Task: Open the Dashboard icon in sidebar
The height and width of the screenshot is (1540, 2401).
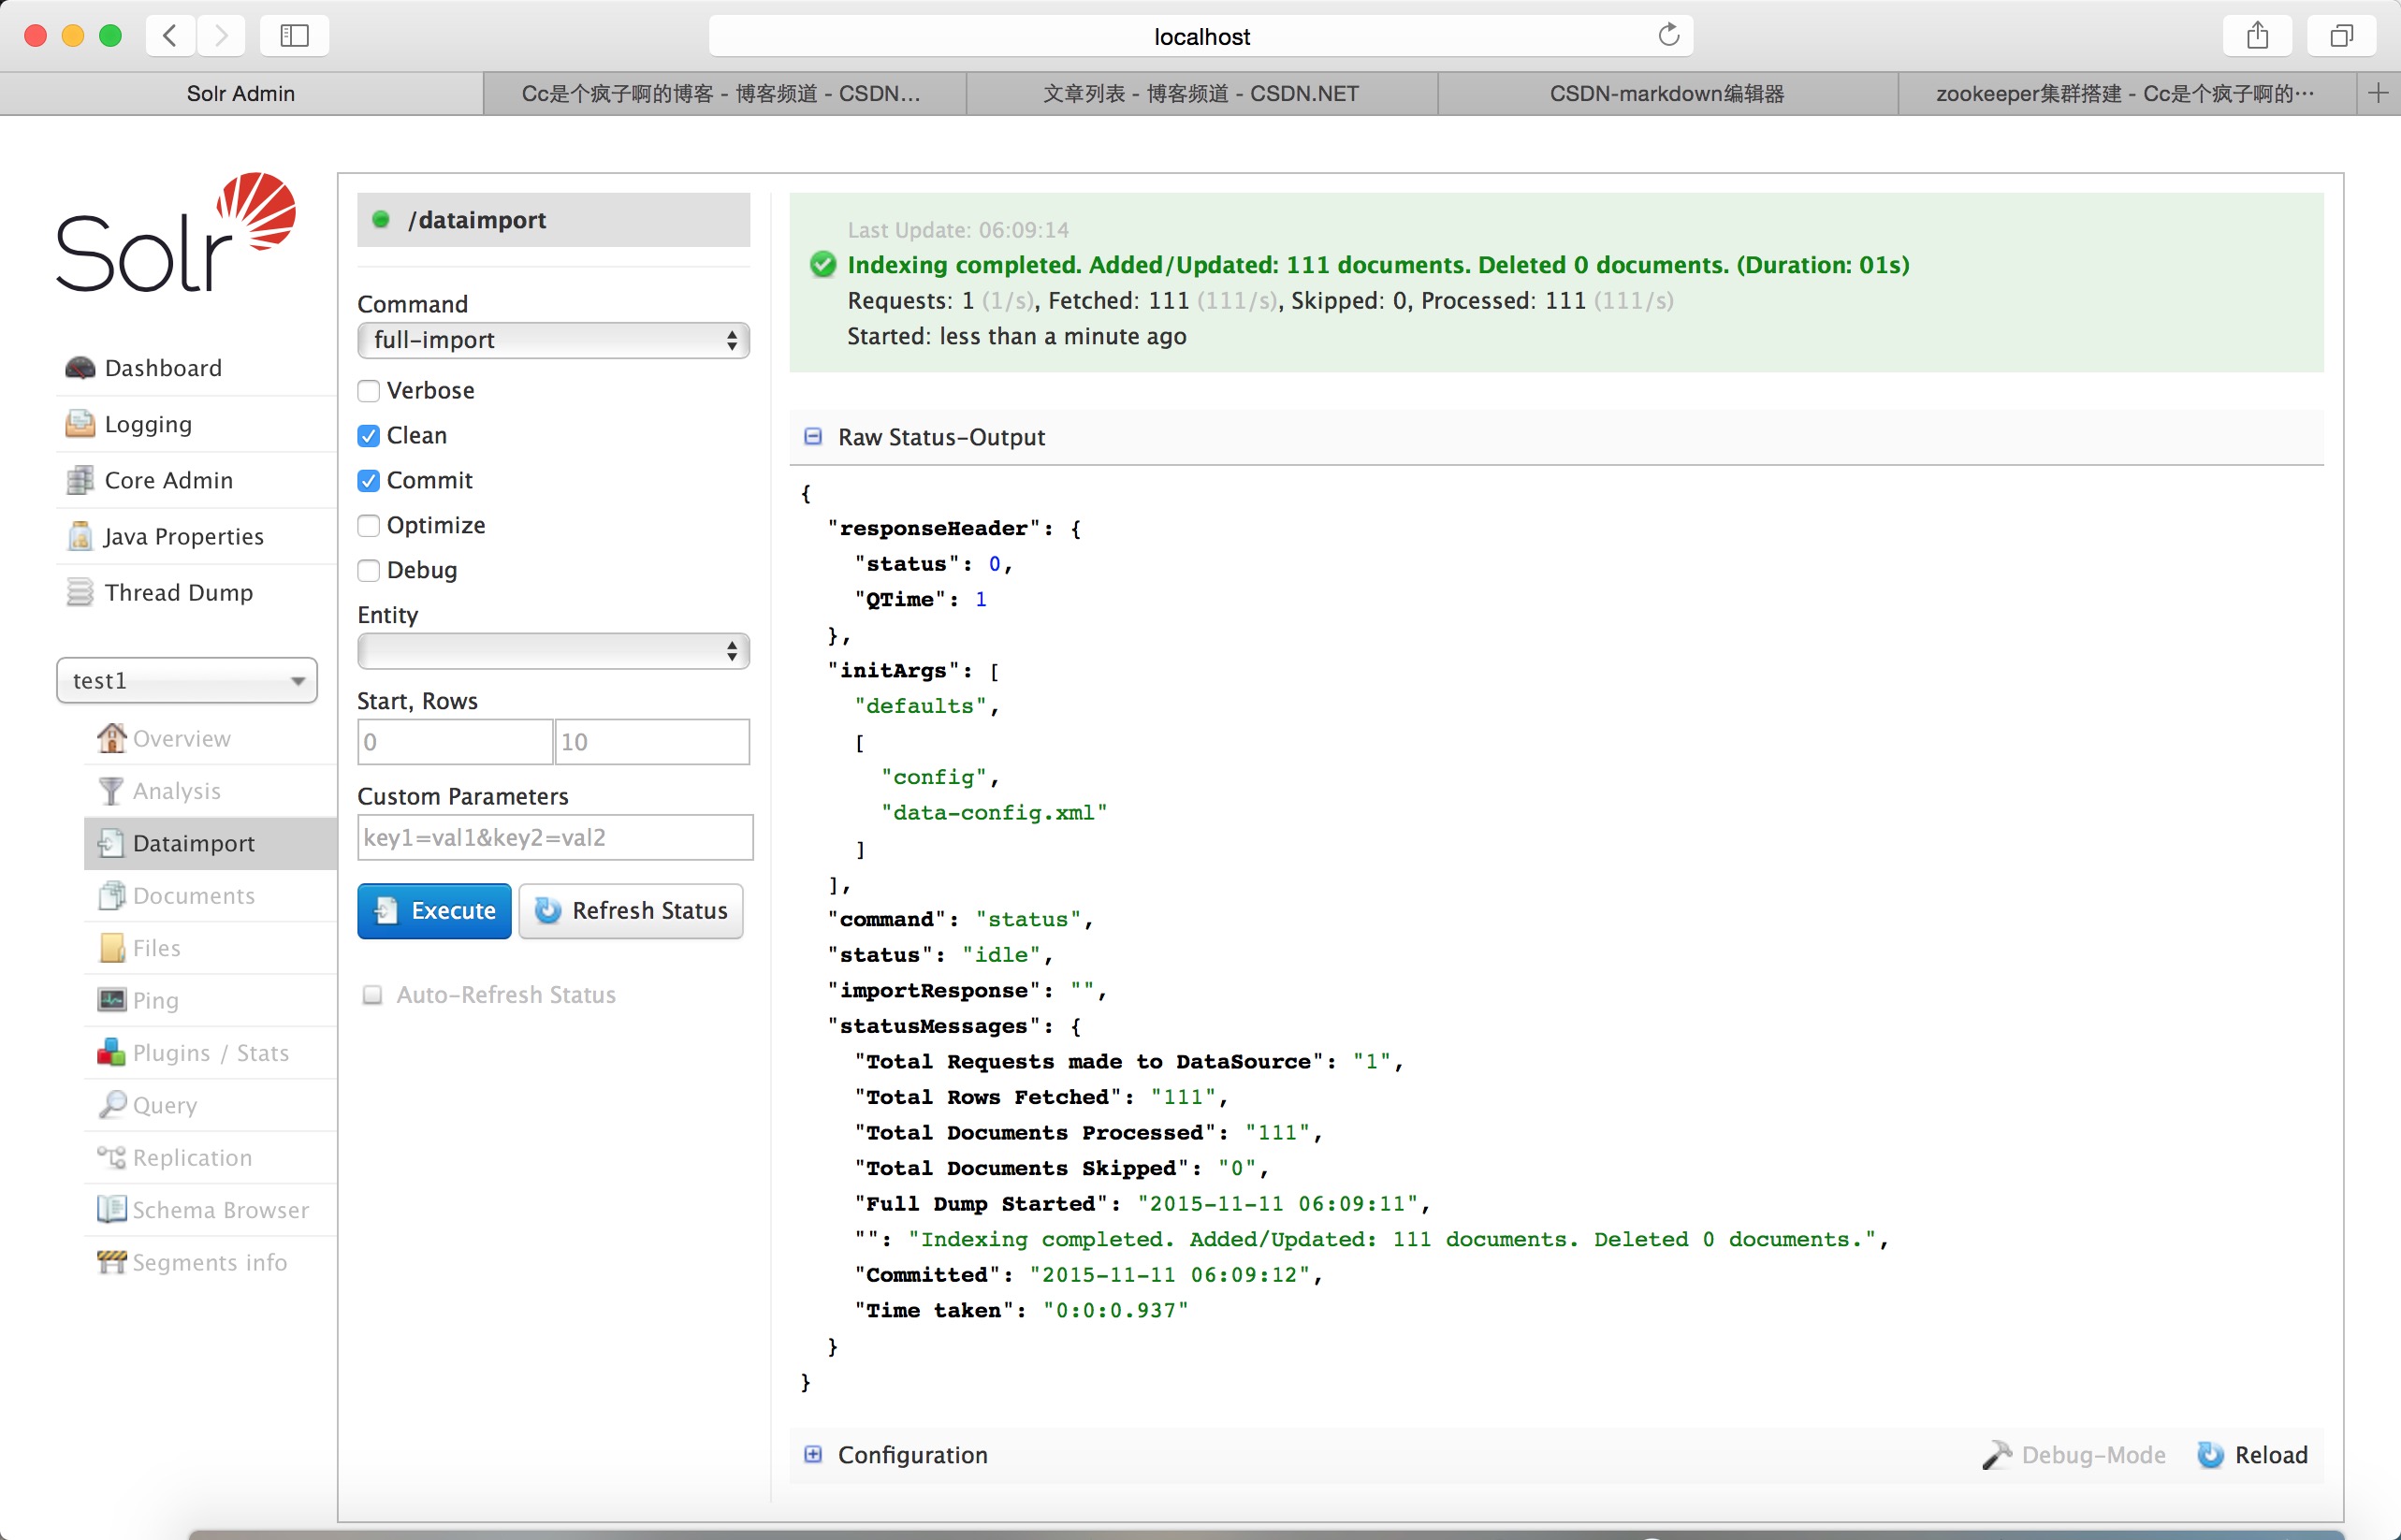Action: tap(80, 368)
